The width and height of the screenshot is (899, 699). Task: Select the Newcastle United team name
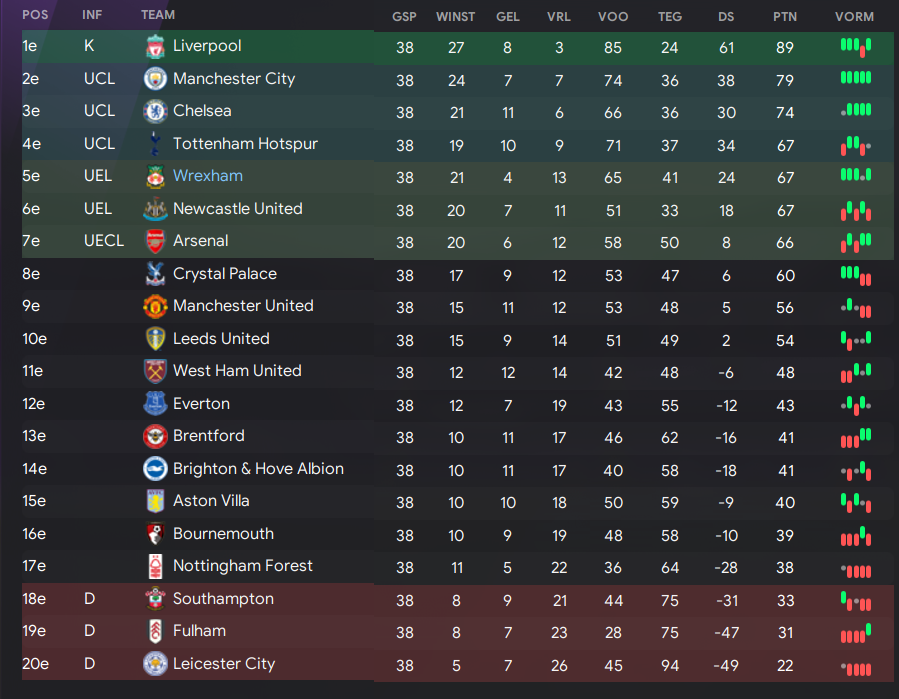(x=237, y=209)
